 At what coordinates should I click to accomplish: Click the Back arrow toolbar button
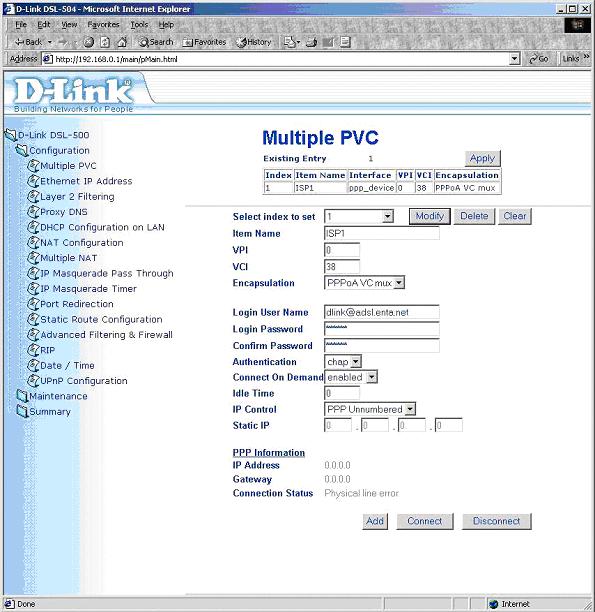point(27,42)
